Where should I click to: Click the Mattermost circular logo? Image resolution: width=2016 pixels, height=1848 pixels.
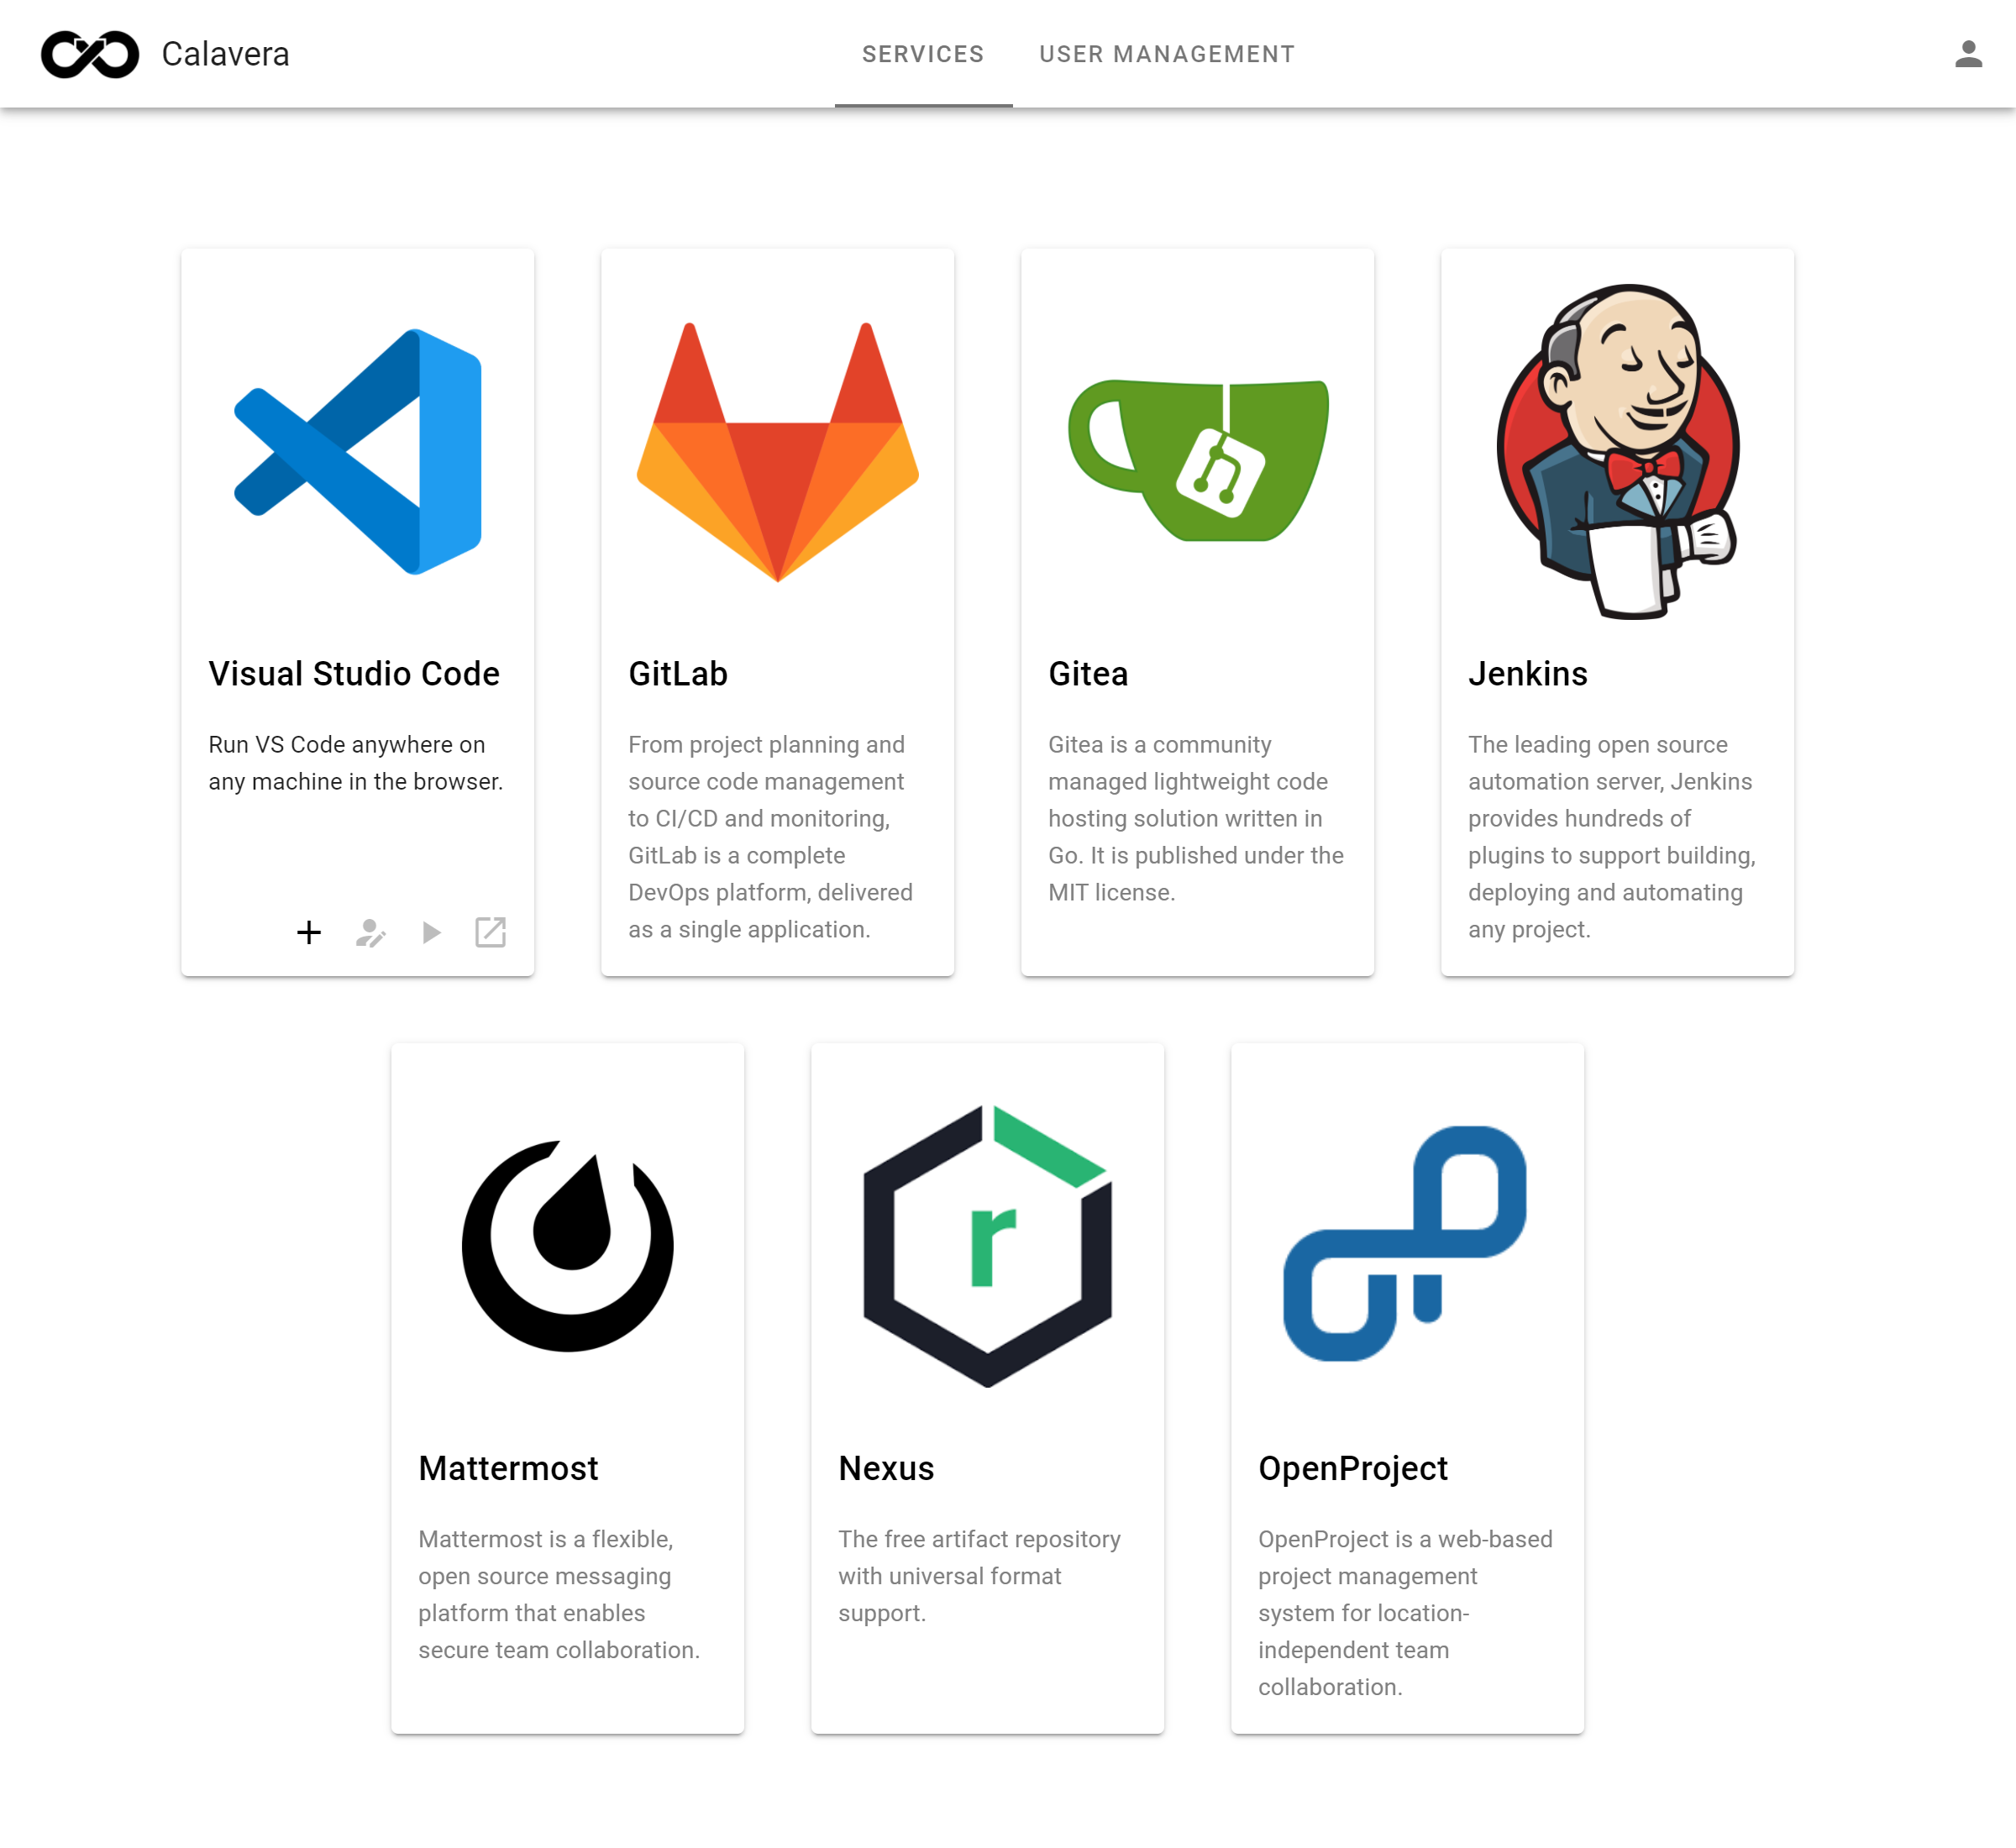pos(567,1246)
